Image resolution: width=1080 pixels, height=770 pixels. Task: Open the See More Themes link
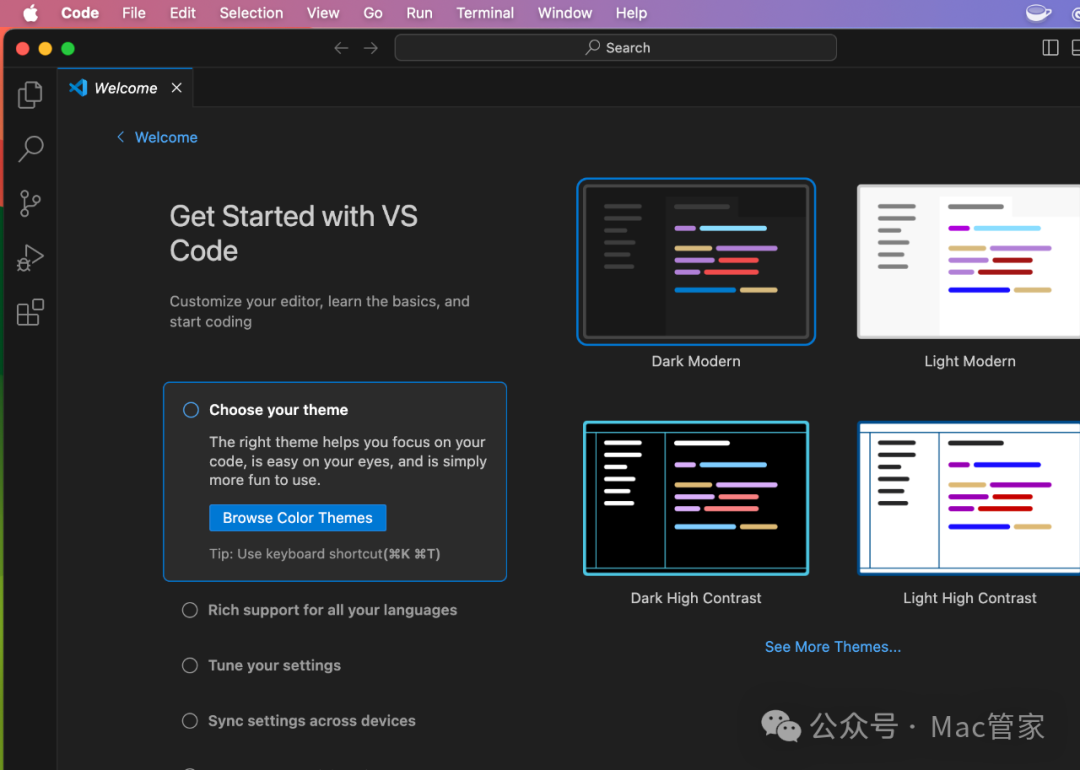point(833,647)
